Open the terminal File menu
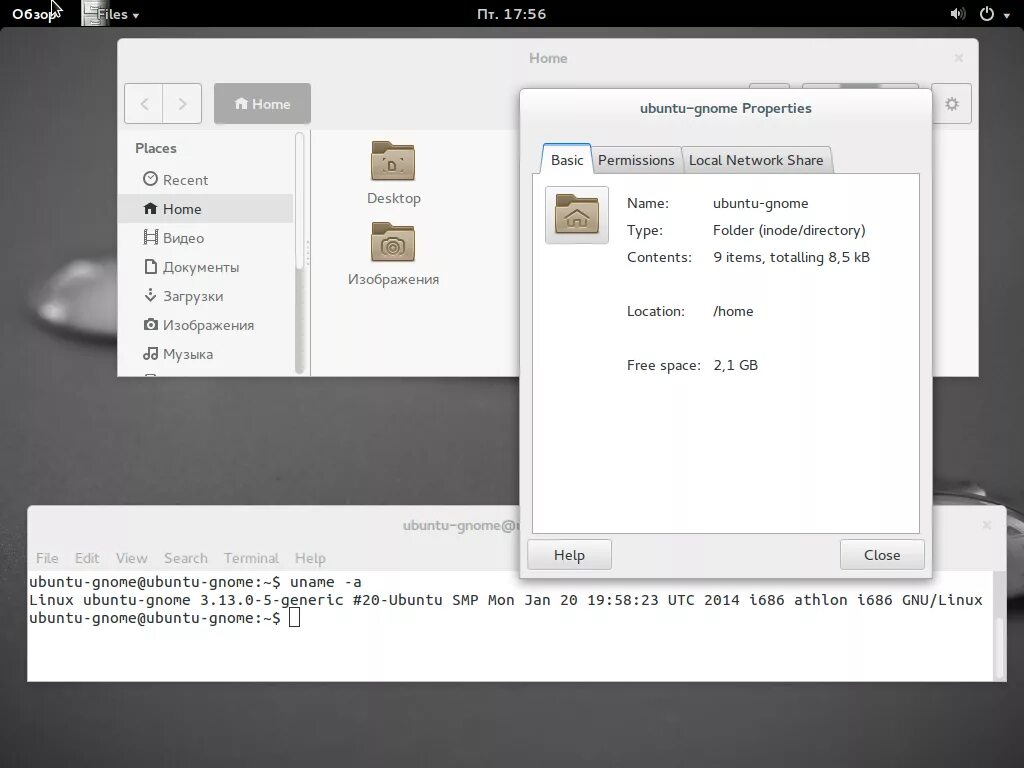The height and width of the screenshot is (768, 1024). [47, 558]
